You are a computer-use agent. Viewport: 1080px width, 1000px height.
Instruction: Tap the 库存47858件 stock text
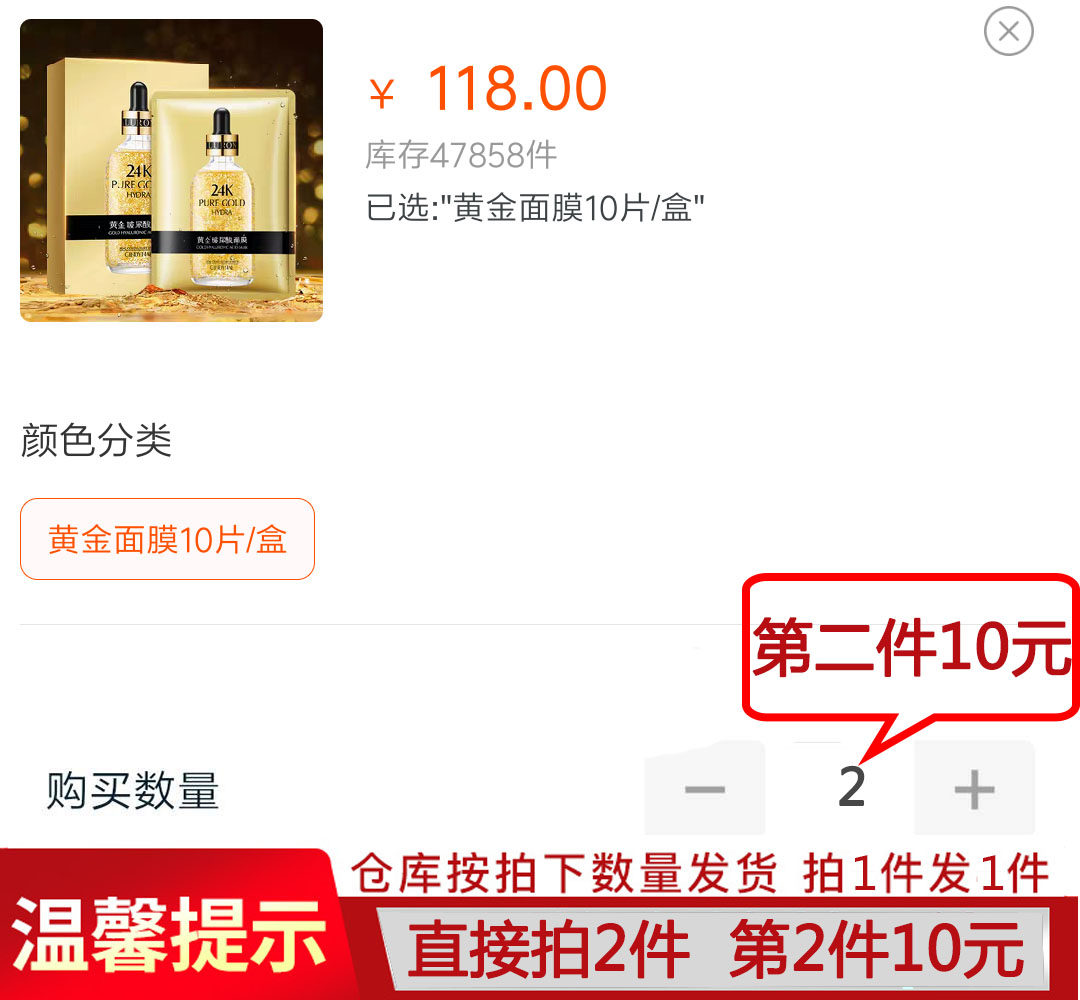tap(461, 155)
